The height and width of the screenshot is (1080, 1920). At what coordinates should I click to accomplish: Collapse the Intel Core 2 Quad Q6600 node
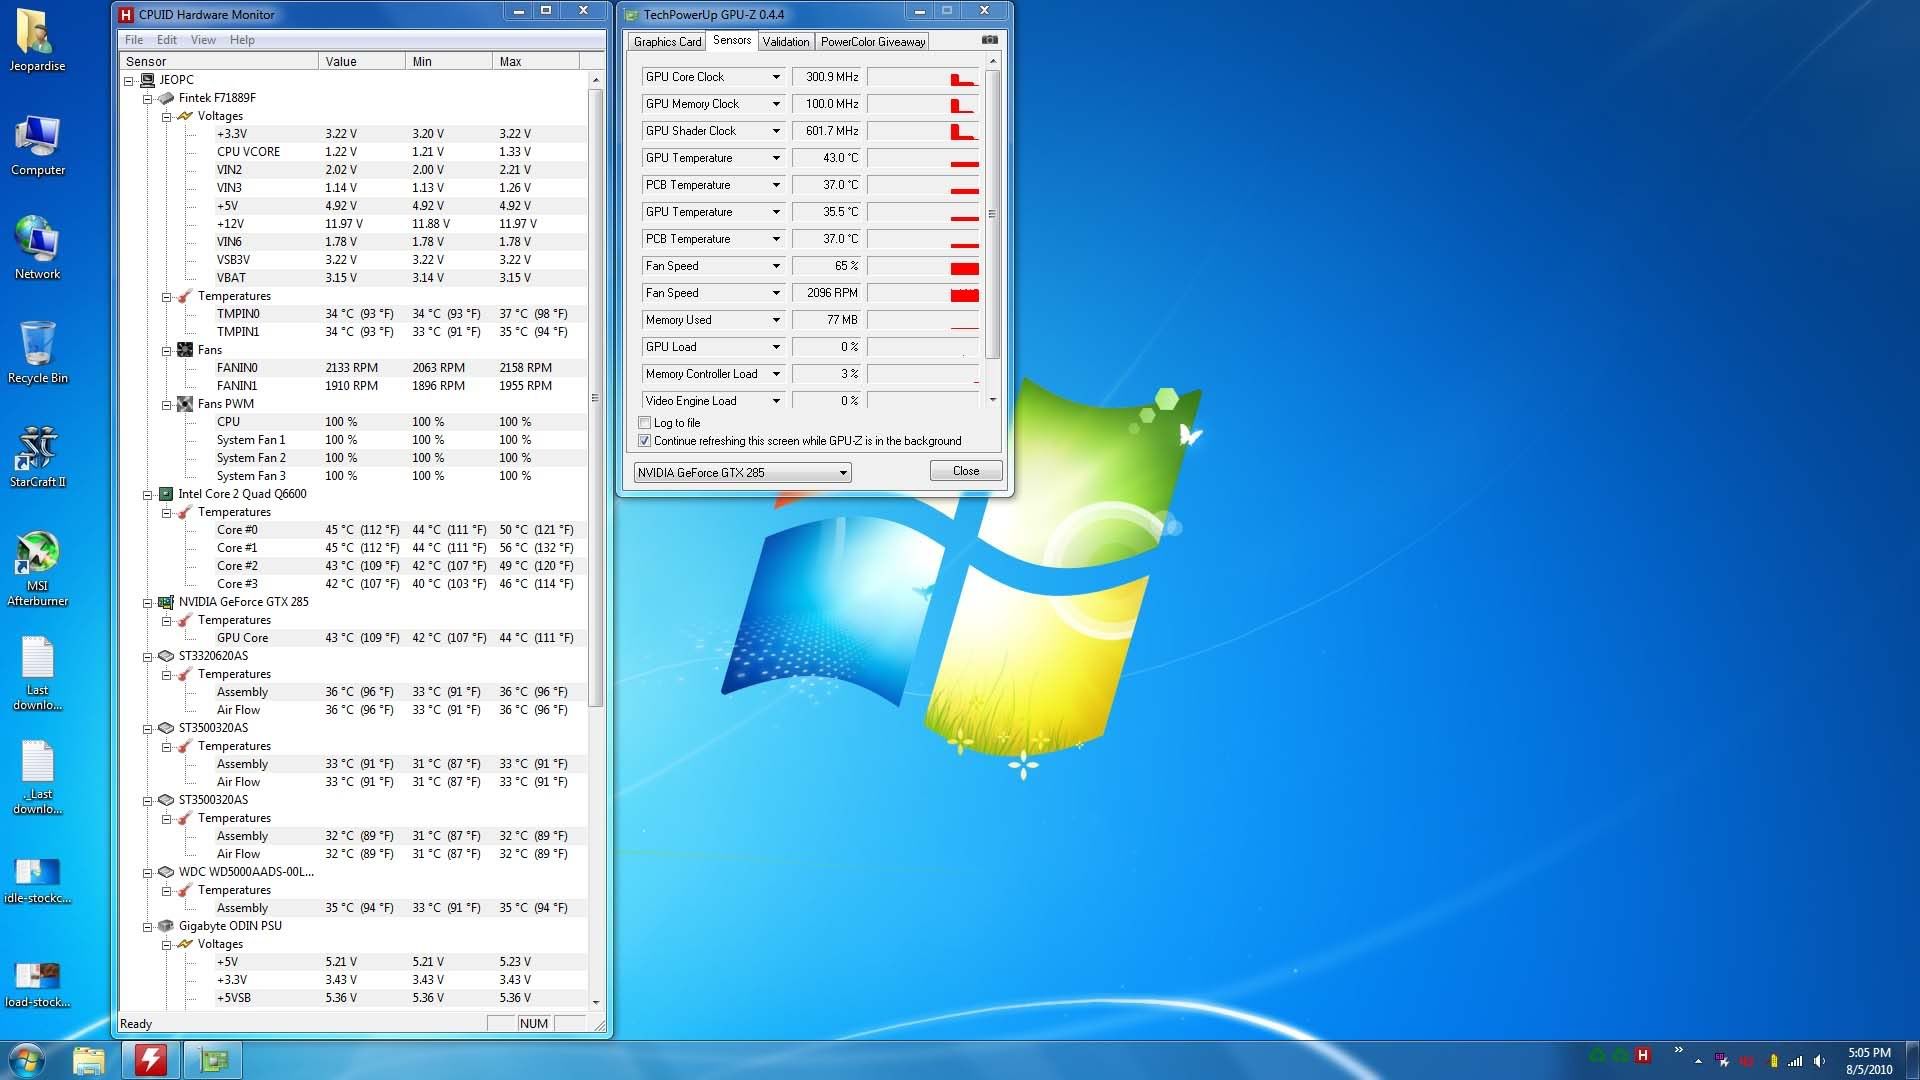[x=147, y=495]
